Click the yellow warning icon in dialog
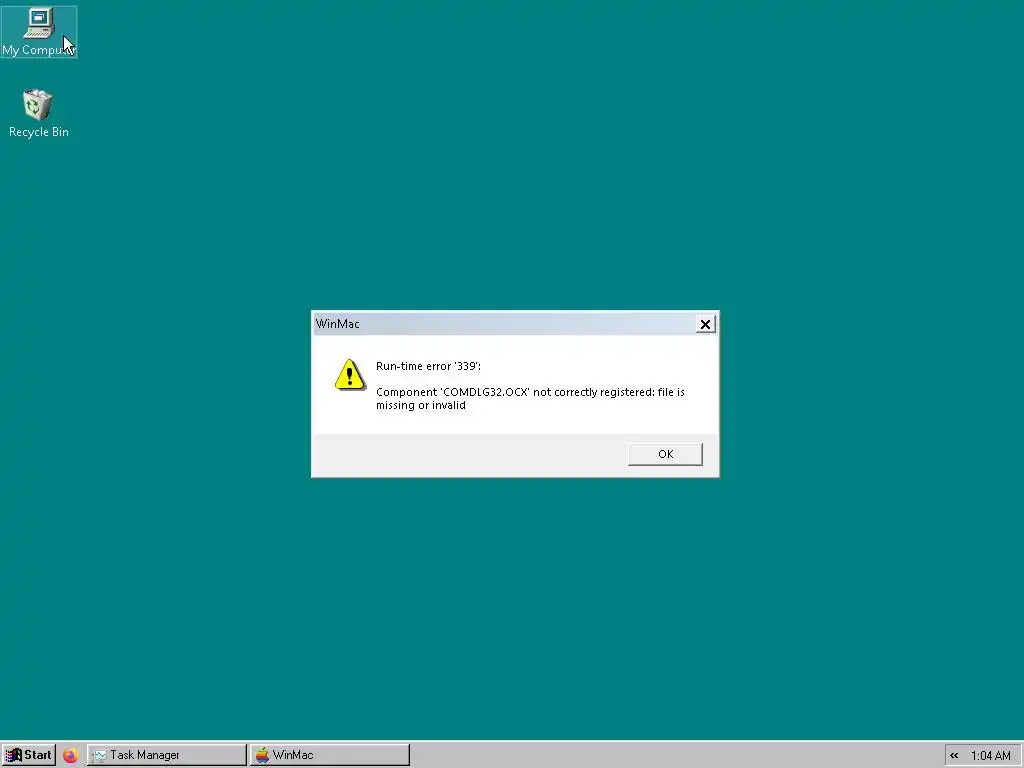Image resolution: width=1024 pixels, height=768 pixels. coord(350,375)
